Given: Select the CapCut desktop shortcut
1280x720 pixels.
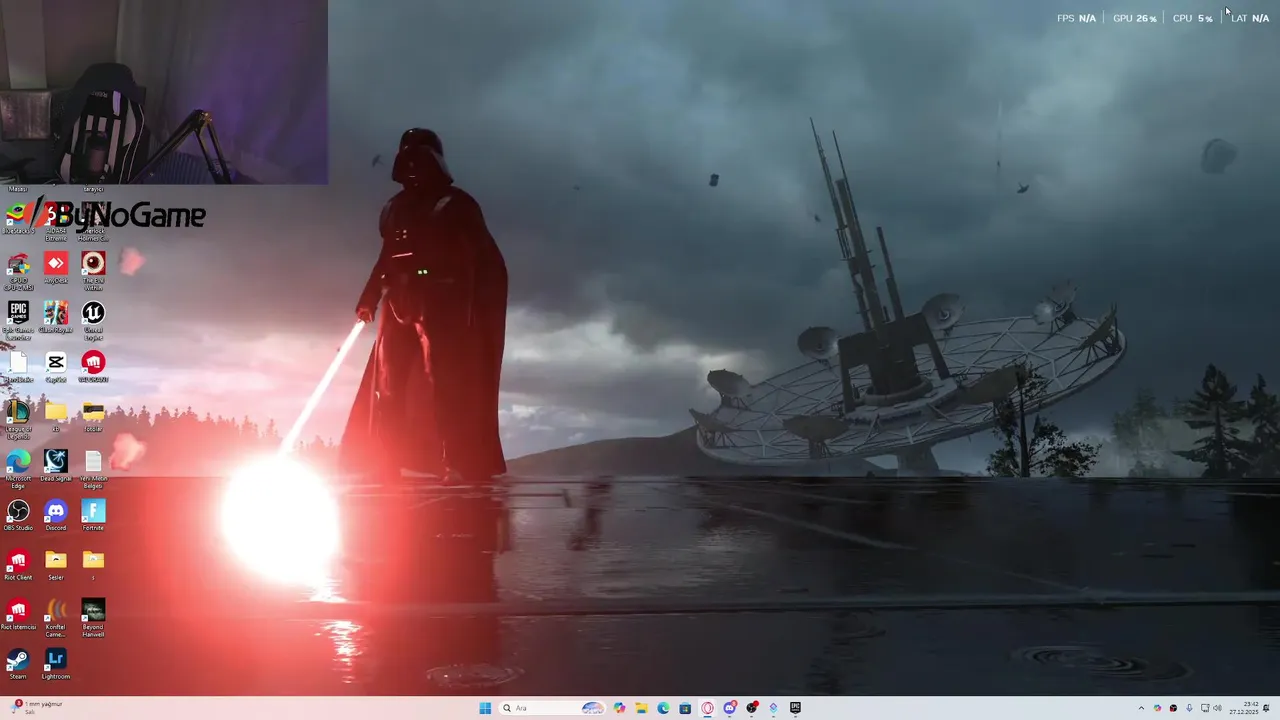Looking at the screenshot, I should pyautogui.click(x=56, y=367).
